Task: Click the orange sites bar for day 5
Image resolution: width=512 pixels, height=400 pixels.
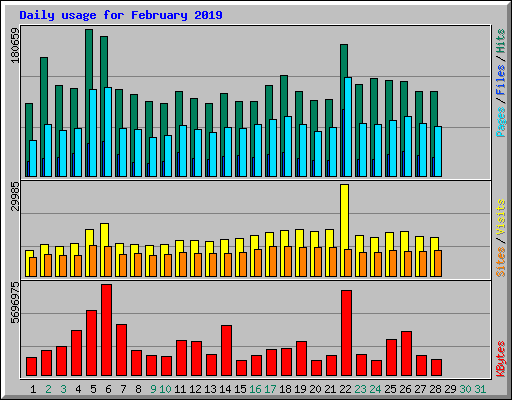Action: click(93, 261)
